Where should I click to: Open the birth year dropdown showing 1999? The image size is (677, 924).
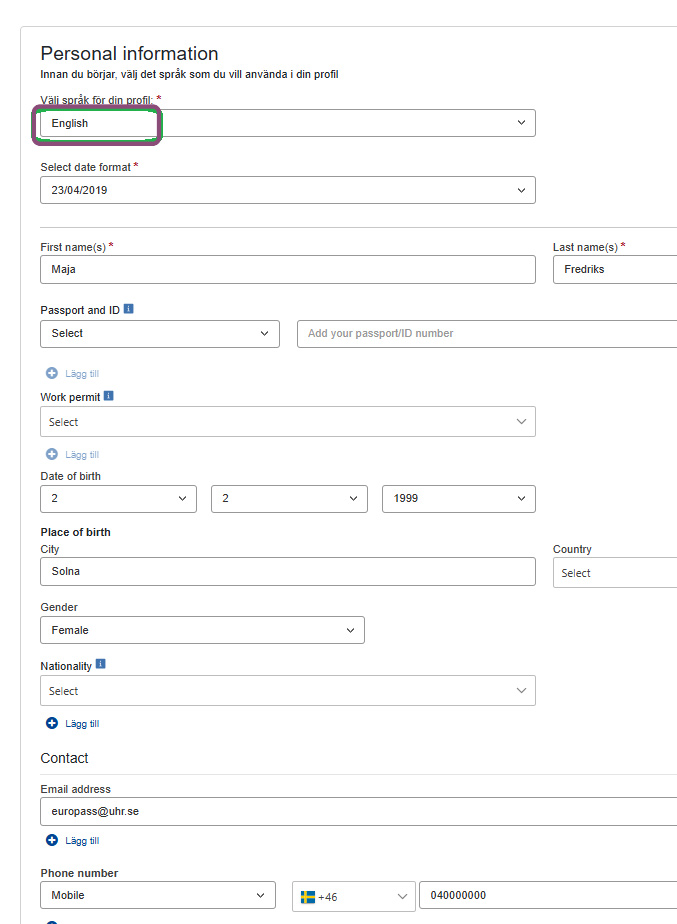[x=458, y=498]
